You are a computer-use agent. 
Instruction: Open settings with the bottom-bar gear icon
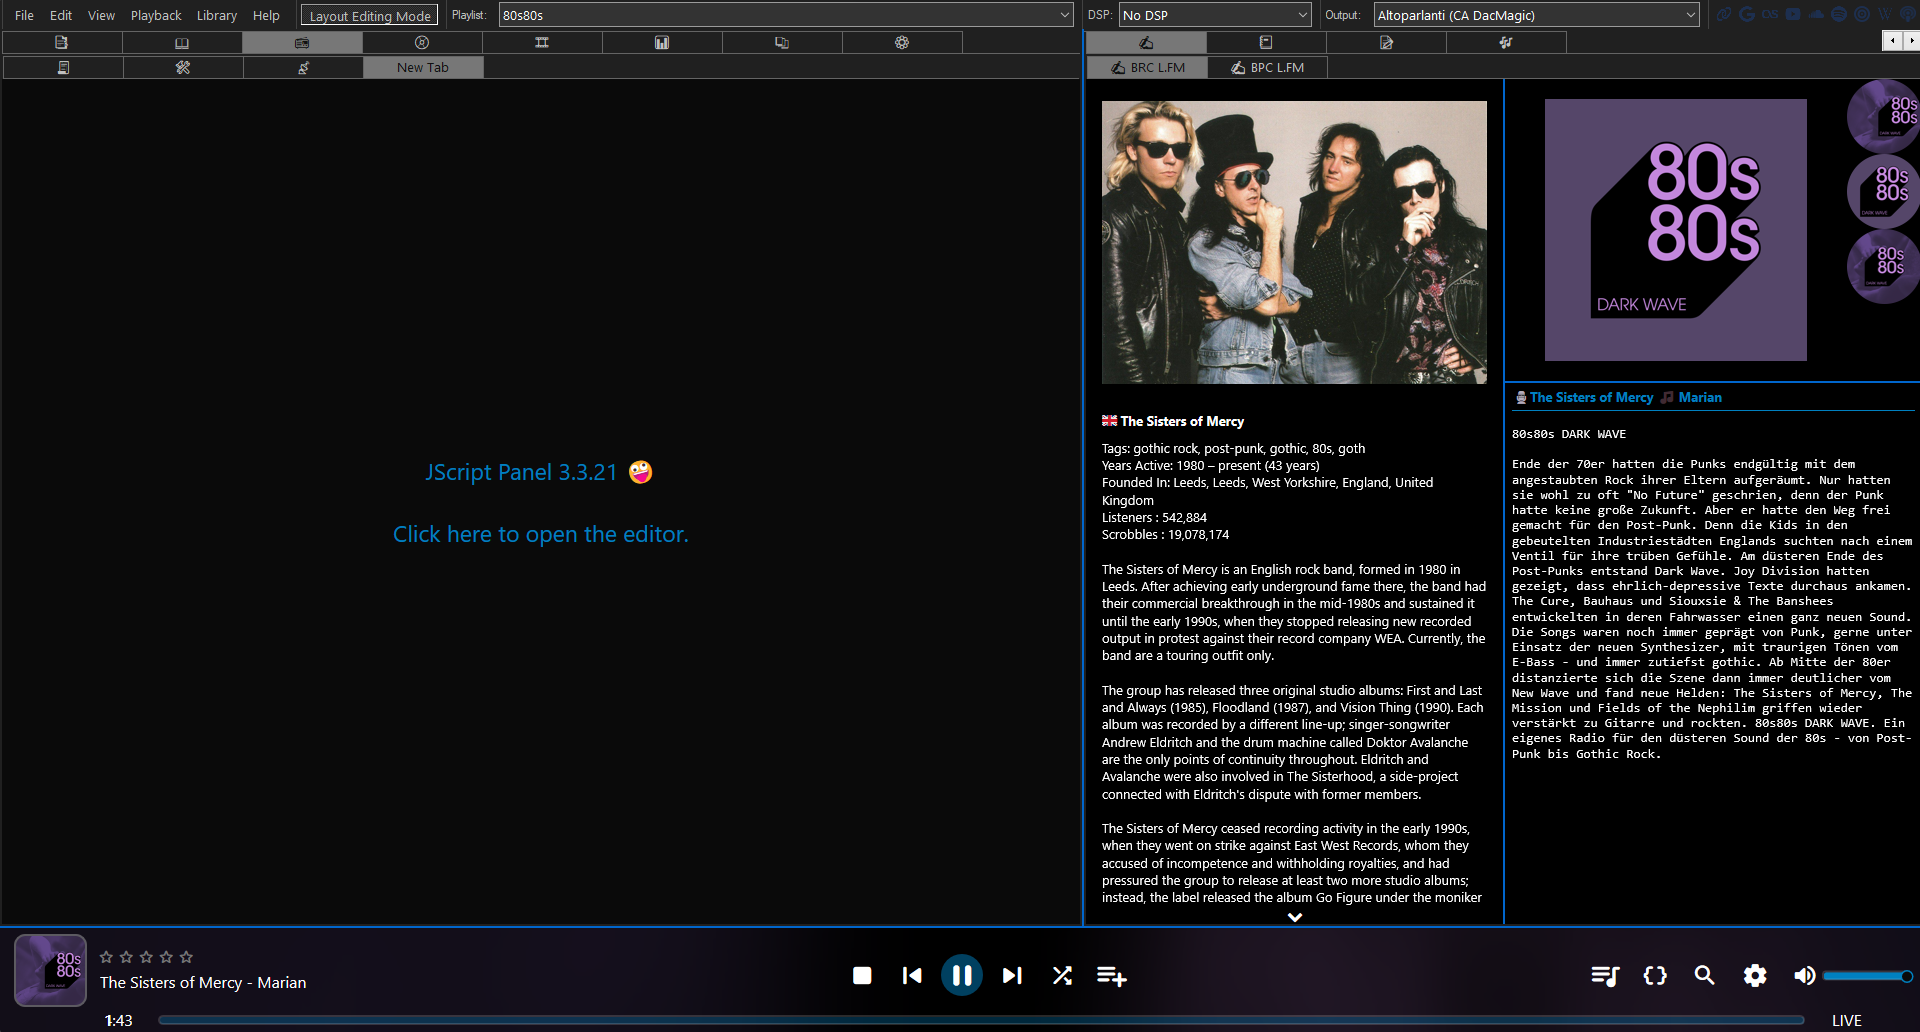[x=1755, y=975]
